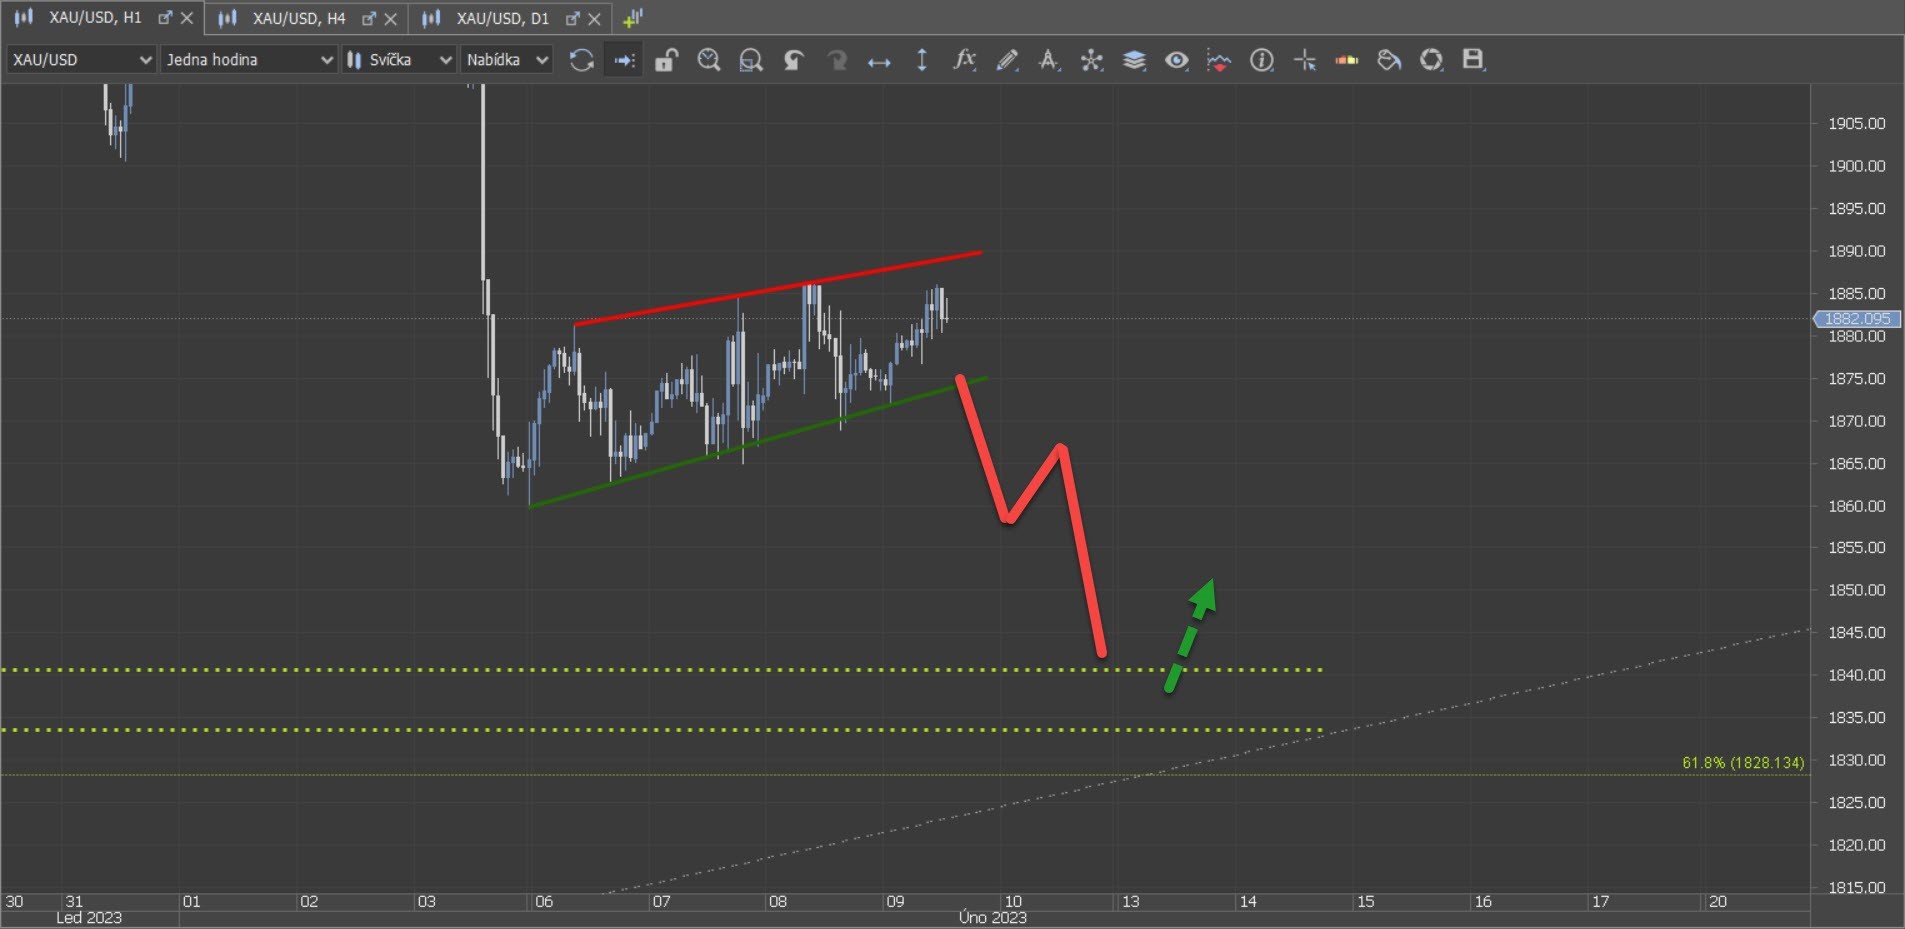
Task: Toggle the crosshair cursor tool
Action: click(1305, 60)
